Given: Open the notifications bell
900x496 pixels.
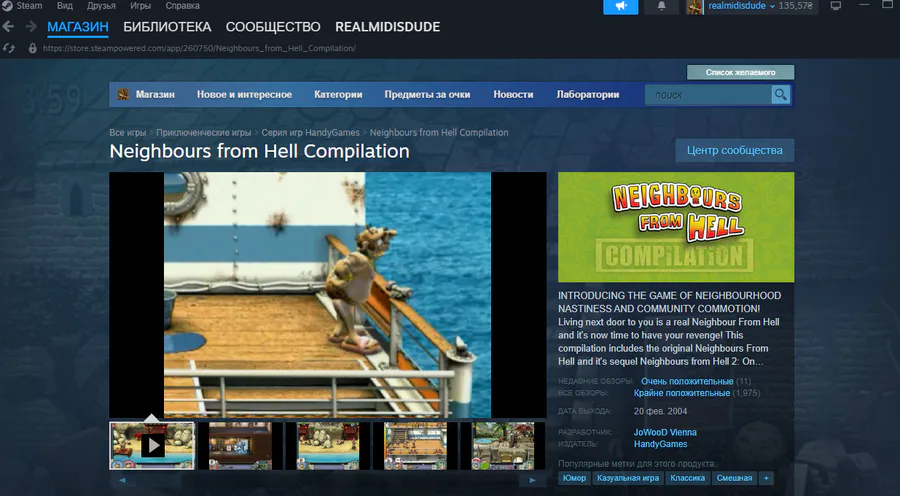Looking at the screenshot, I should tap(661, 6).
